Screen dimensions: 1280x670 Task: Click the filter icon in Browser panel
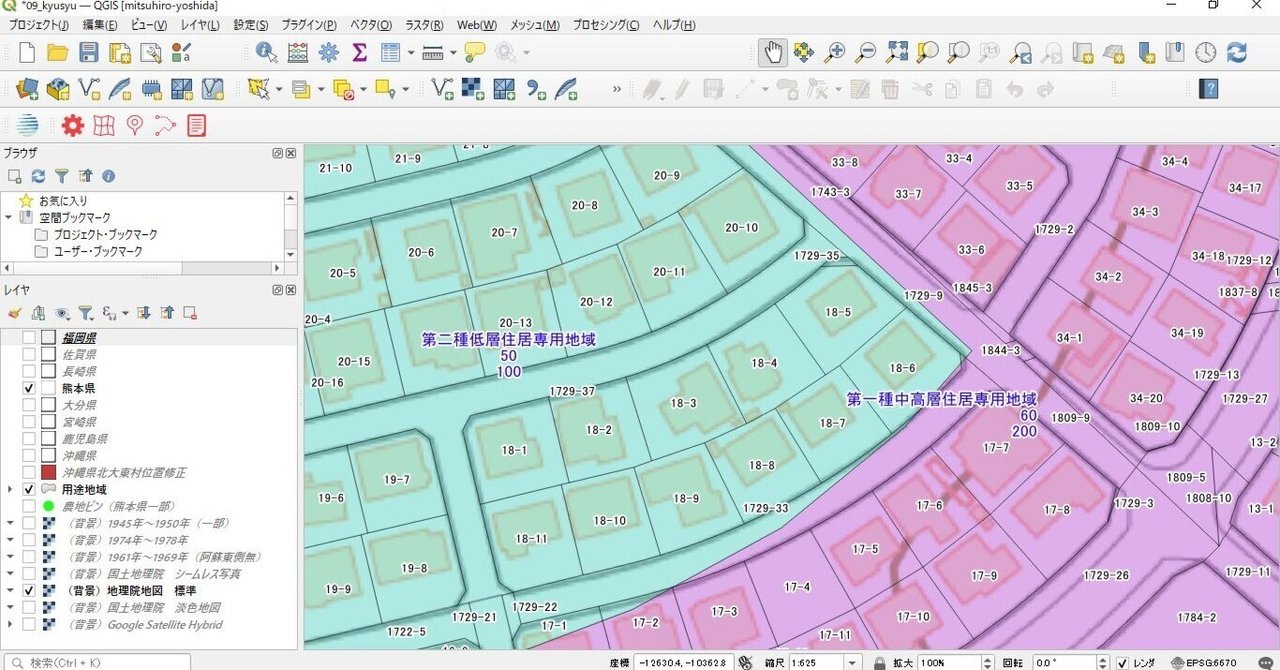pyautogui.click(x=62, y=176)
